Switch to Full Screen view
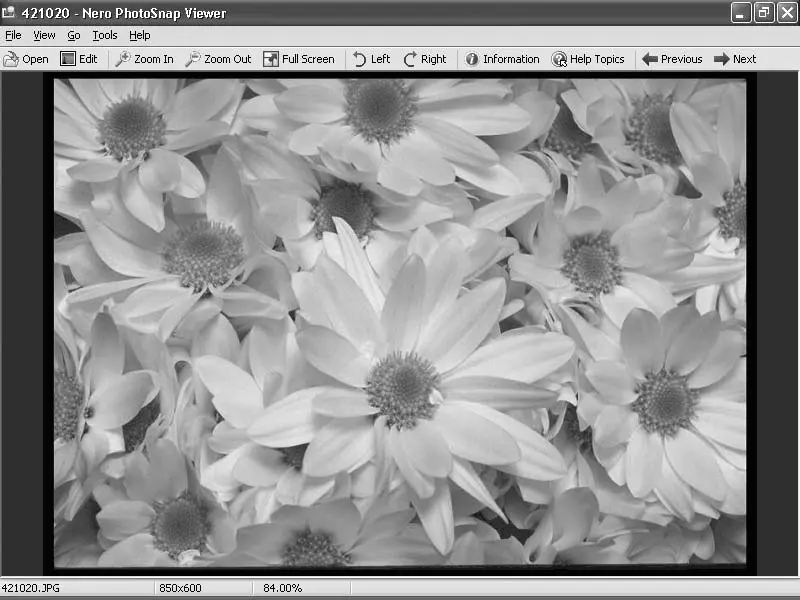The height and width of the screenshot is (600, 800). (298, 59)
